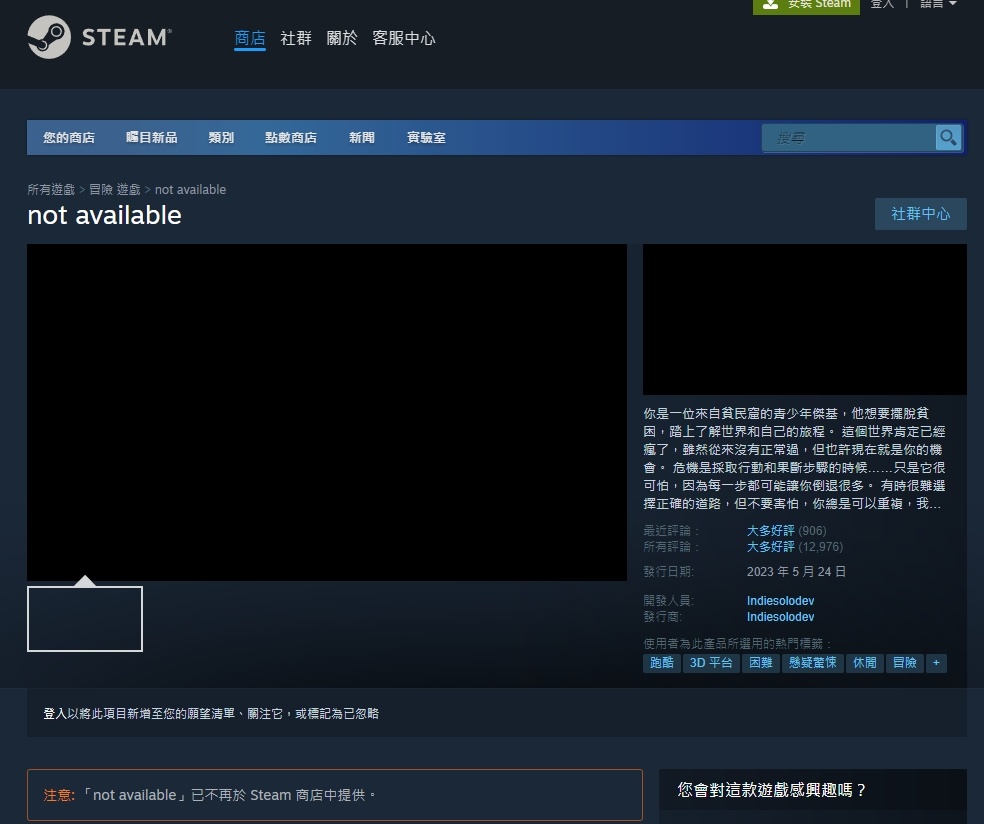Click the not available breadcrumb link
Screen dimensions: 984x824
190,190
